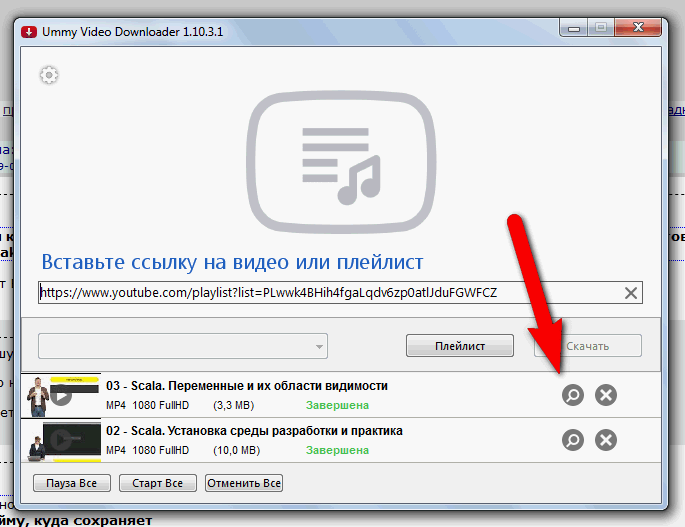
Task: Open the 02 - Scala video thumbnail
Action: pos(61,440)
